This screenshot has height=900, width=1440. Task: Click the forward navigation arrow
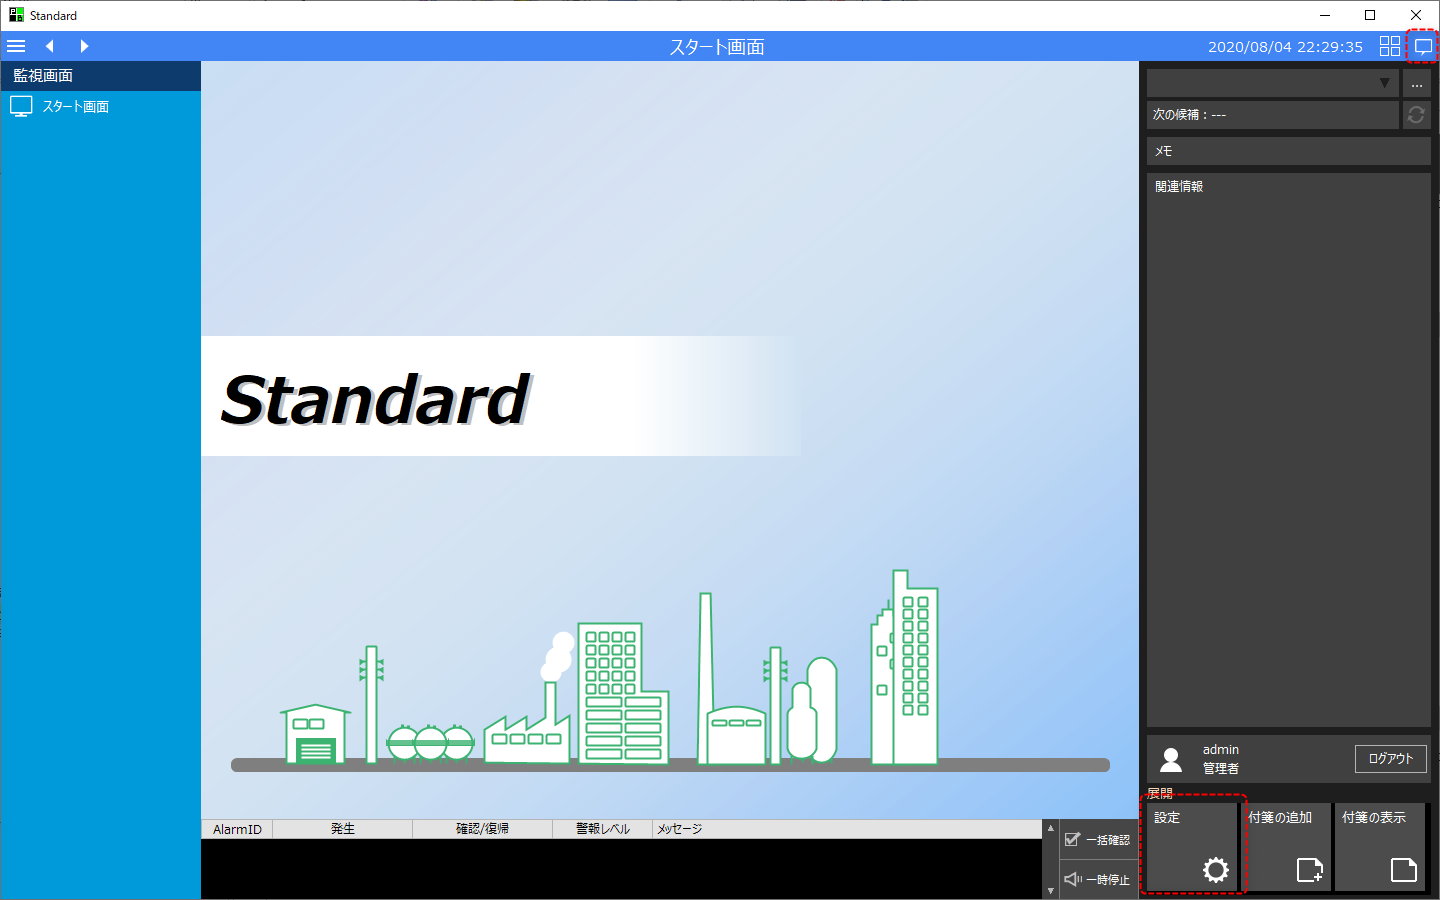pyautogui.click(x=84, y=45)
